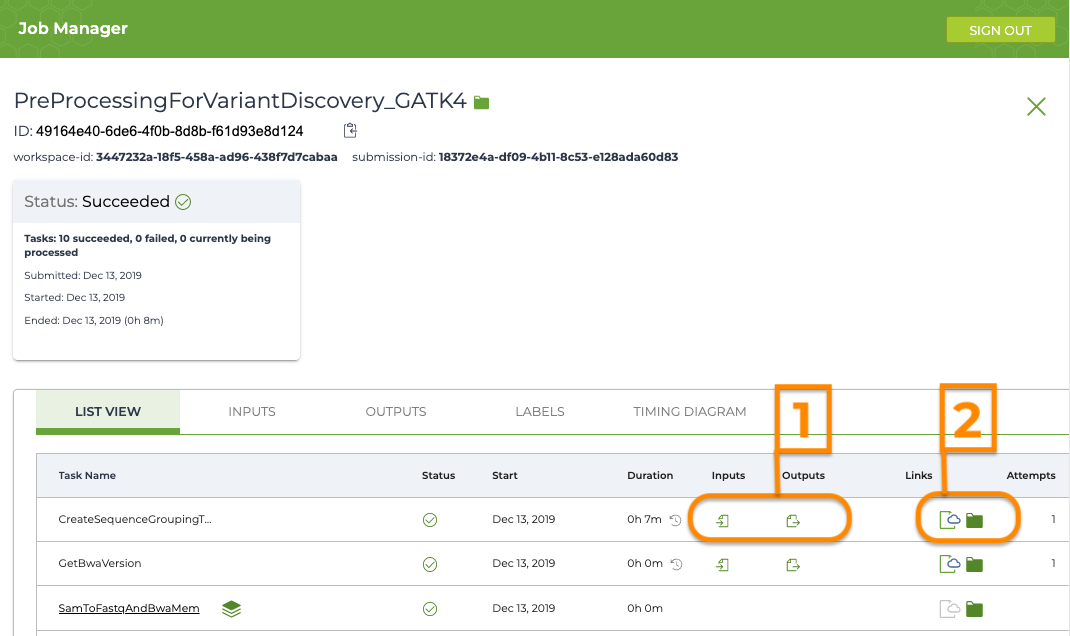Click the Status column header
1070x636 pixels.
(438, 475)
